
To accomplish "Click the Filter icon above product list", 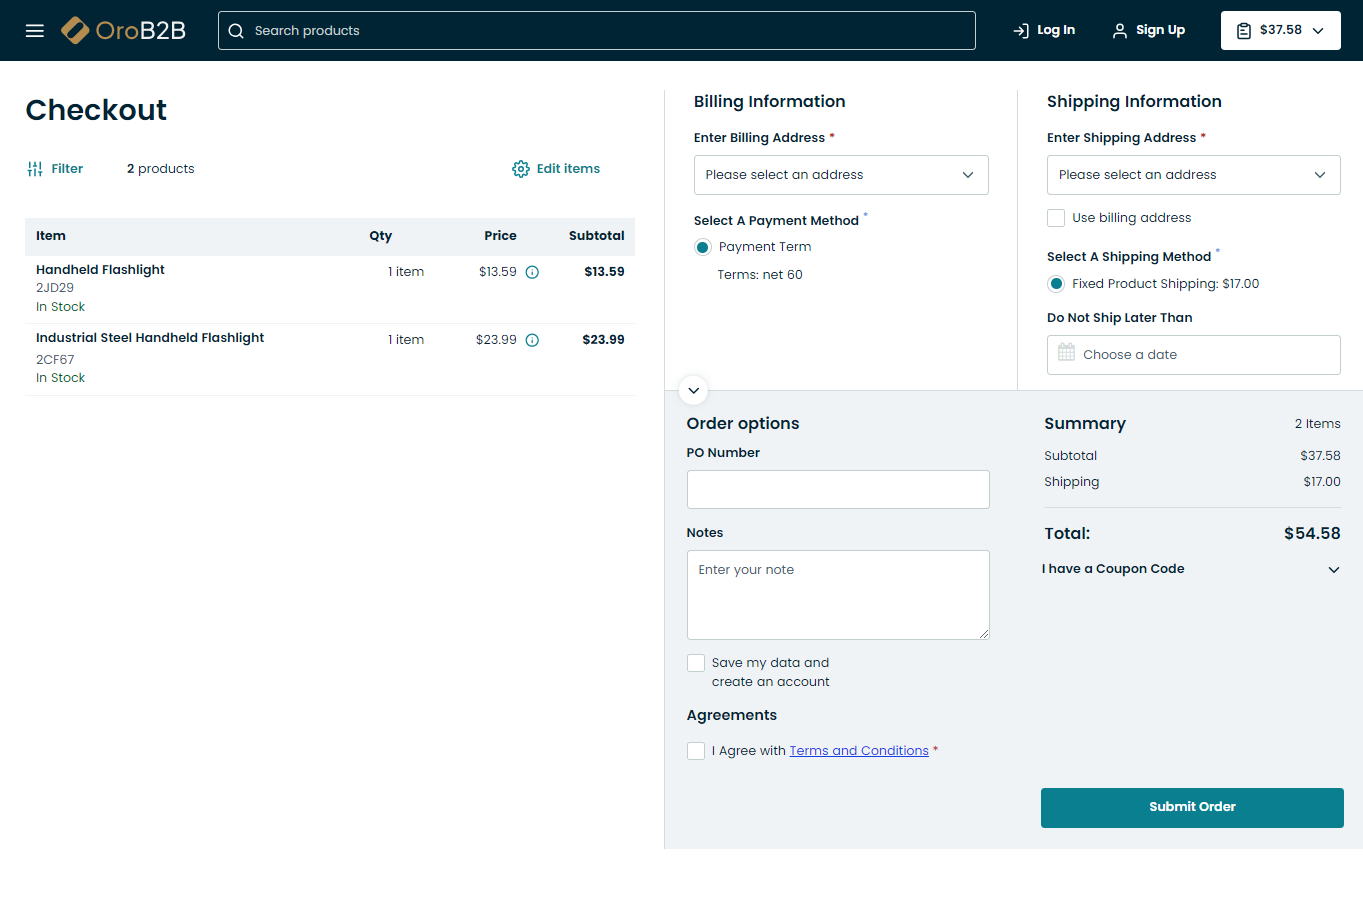I will (35, 169).
